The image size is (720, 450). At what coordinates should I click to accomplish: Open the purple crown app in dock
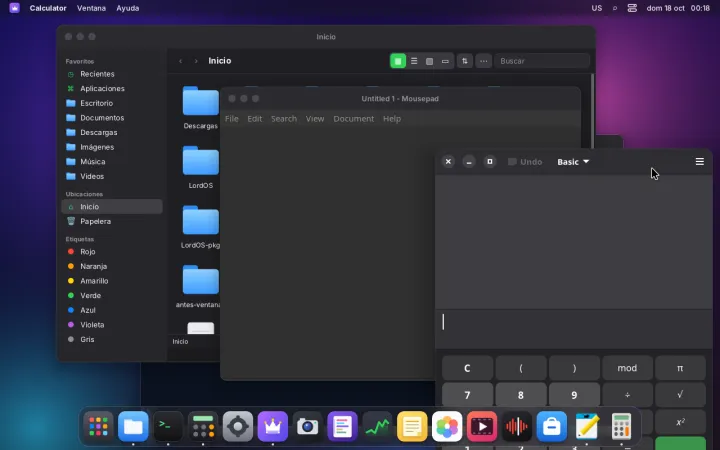point(273,427)
